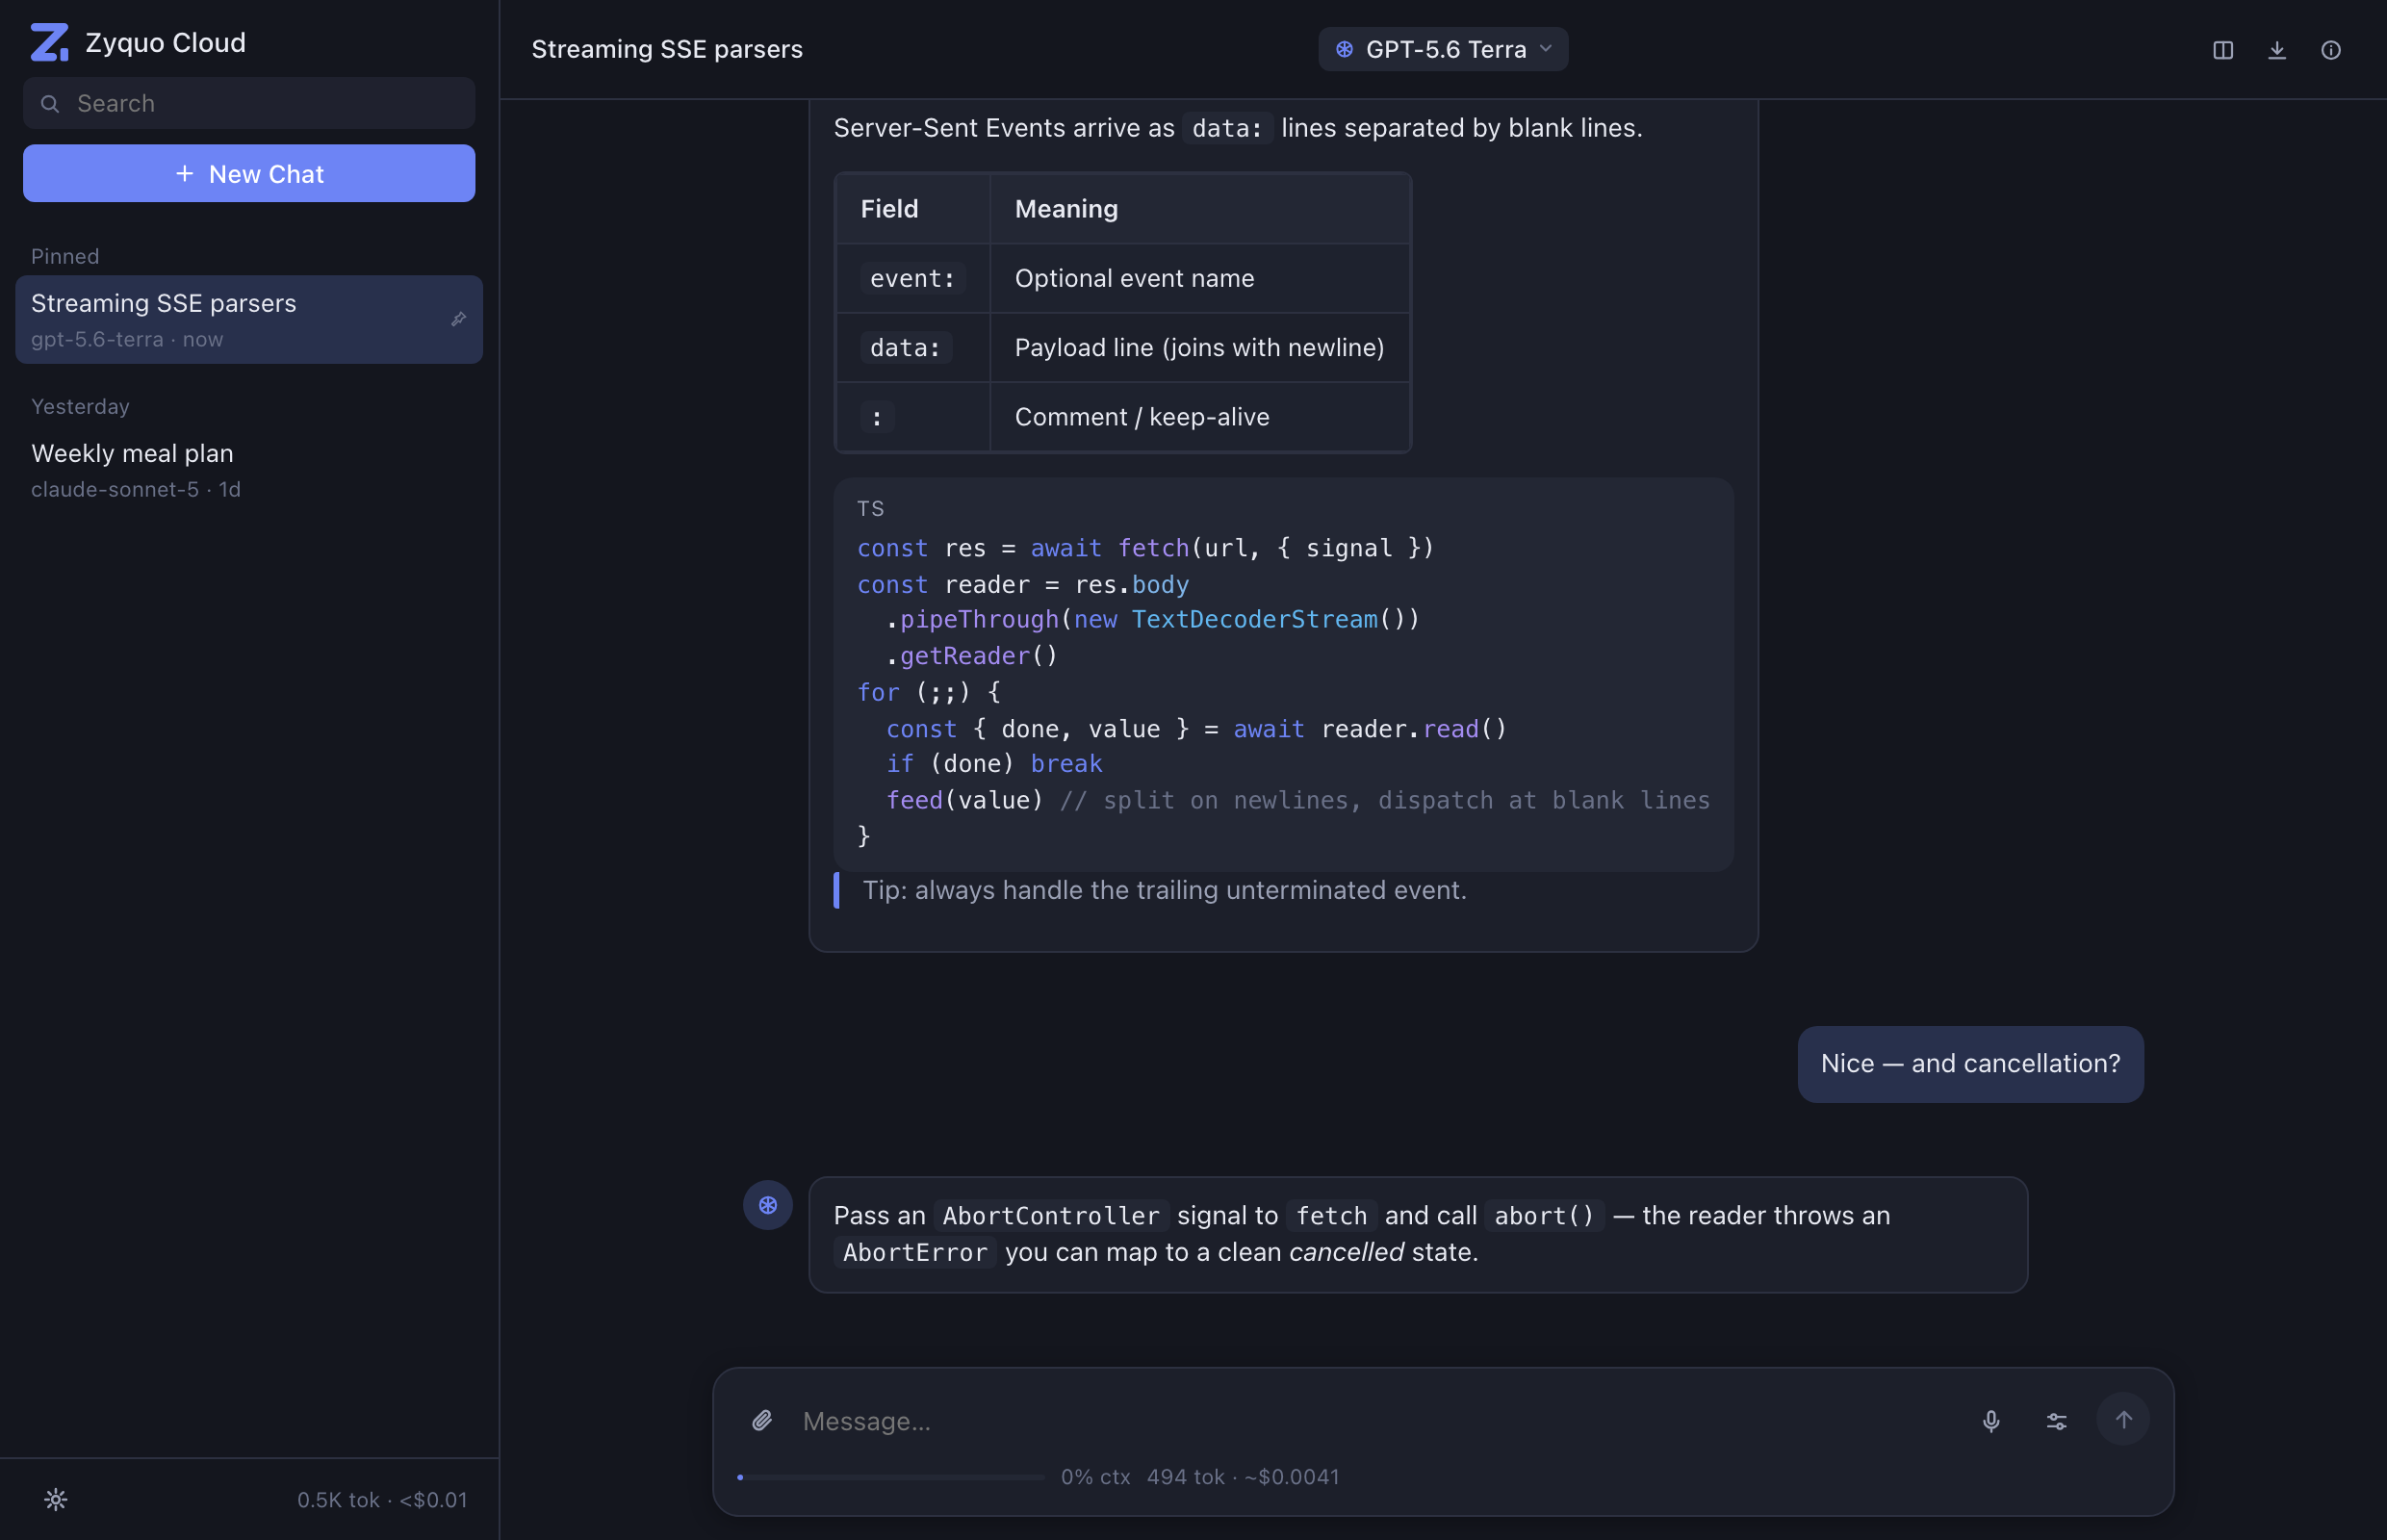
Task: Attach a file with the paperclip icon
Action: [x=761, y=1420]
